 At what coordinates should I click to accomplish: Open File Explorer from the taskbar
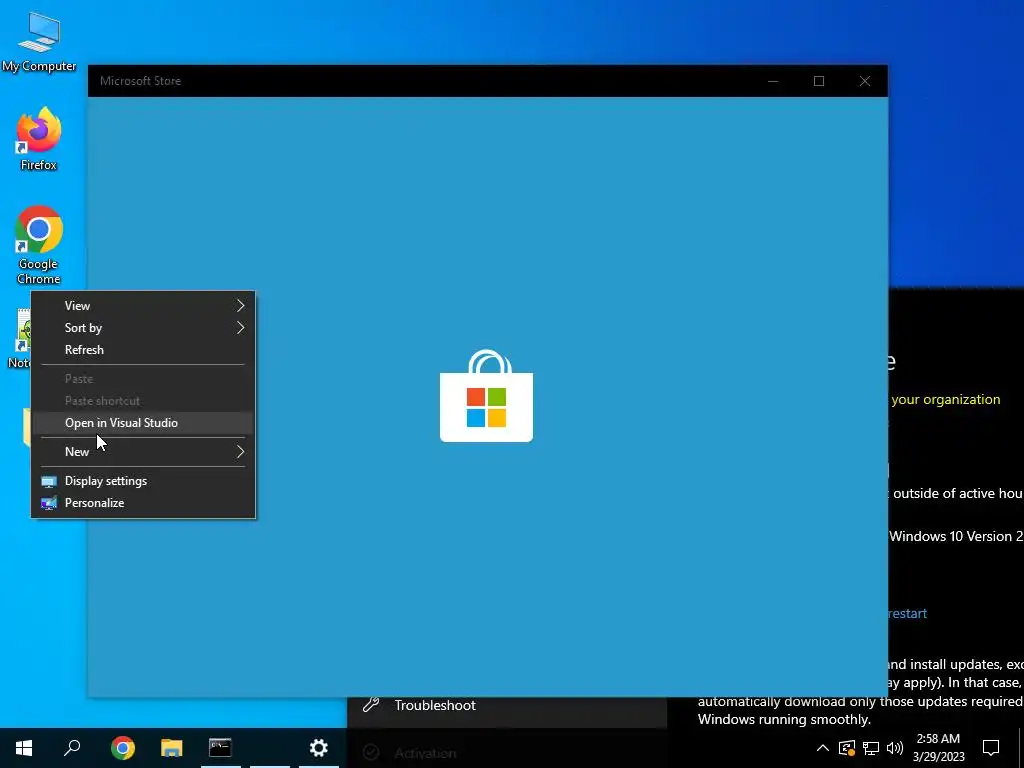[172, 748]
